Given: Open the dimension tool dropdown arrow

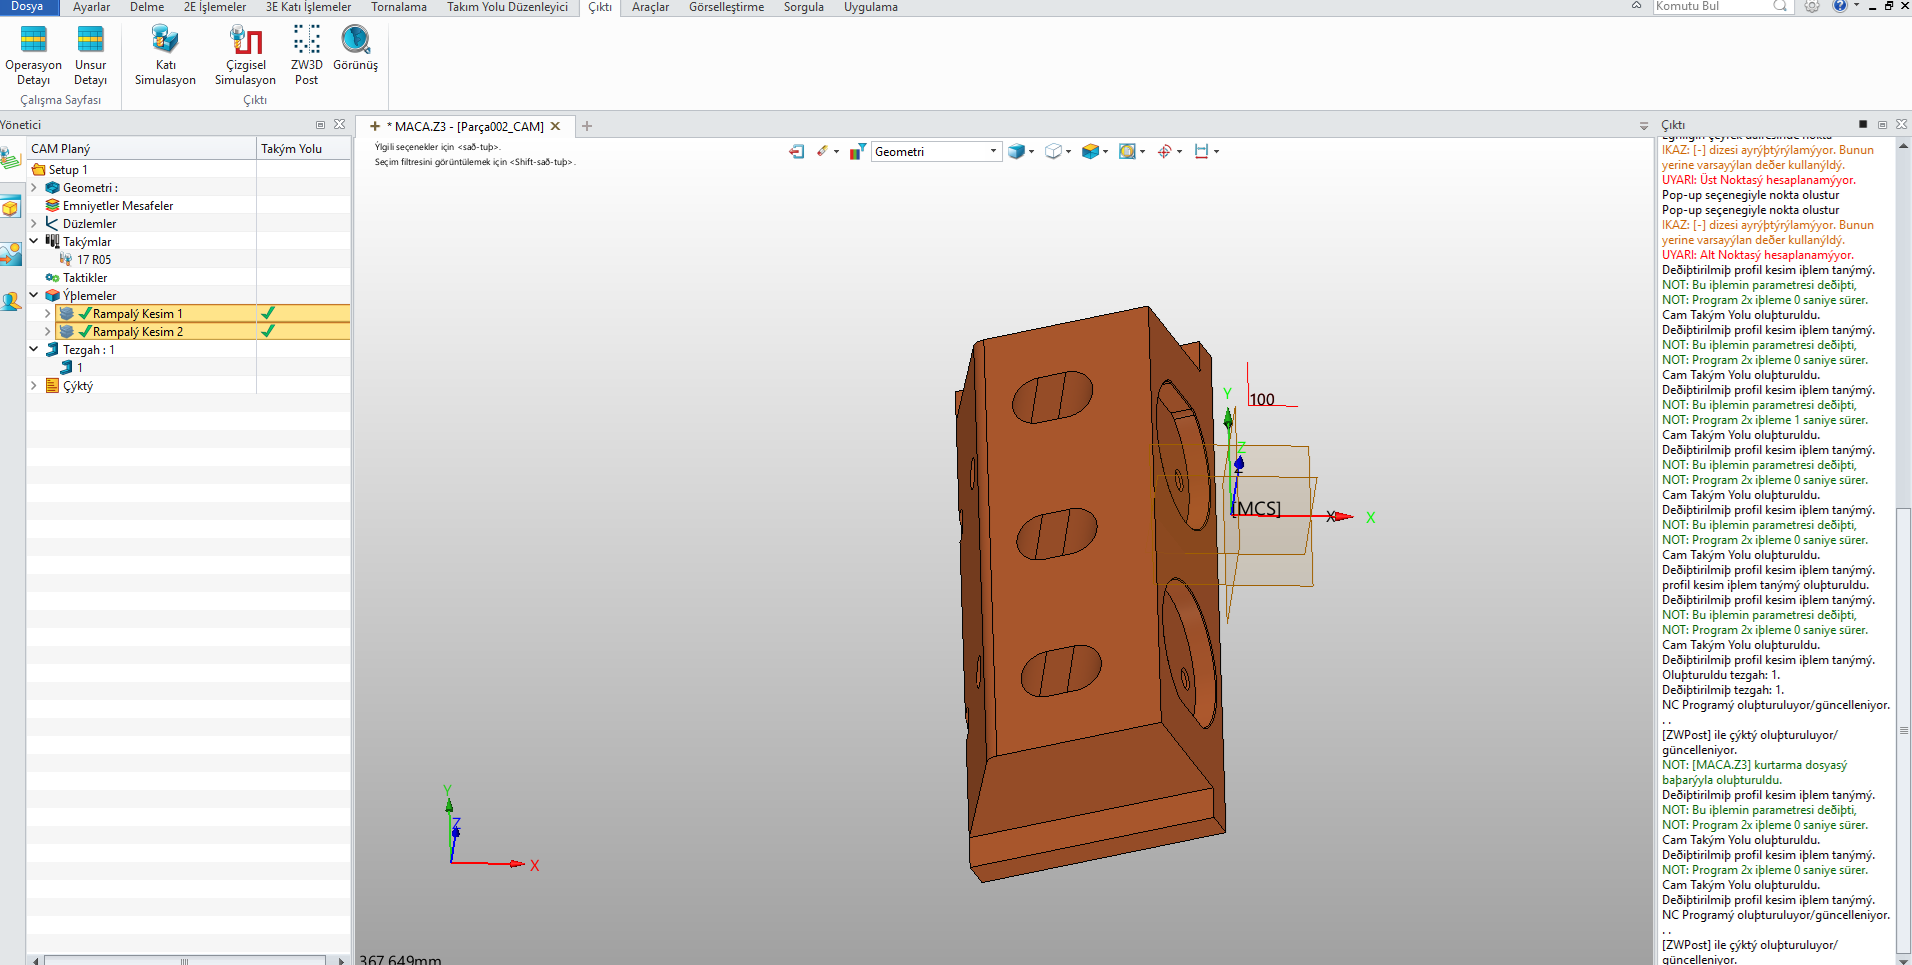Looking at the screenshot, I should tap(1216, 152).
